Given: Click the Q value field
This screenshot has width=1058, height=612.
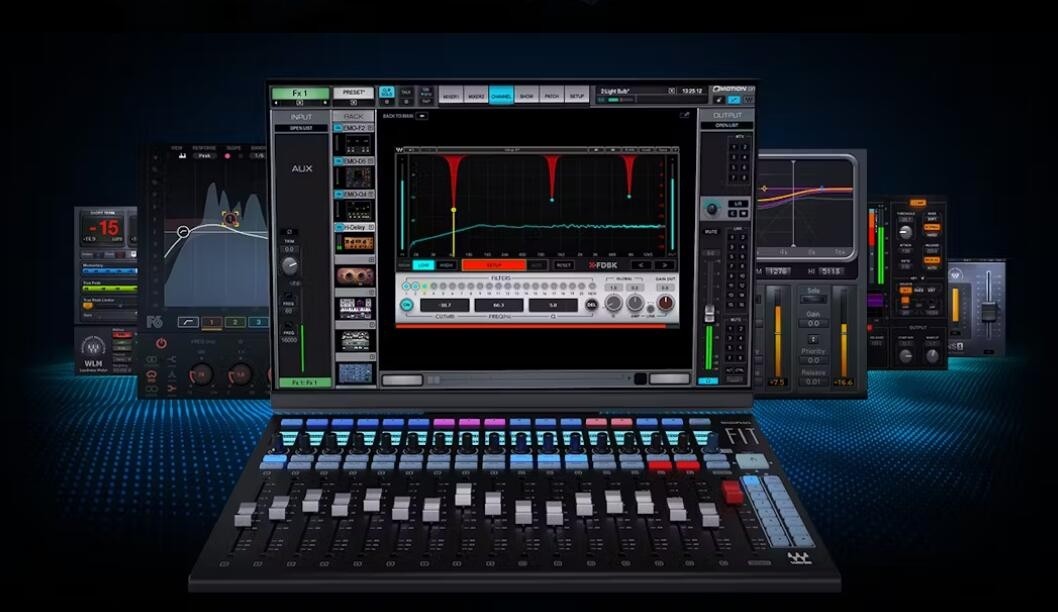Looking at the screenshot, I should click(x=553, y=306).
